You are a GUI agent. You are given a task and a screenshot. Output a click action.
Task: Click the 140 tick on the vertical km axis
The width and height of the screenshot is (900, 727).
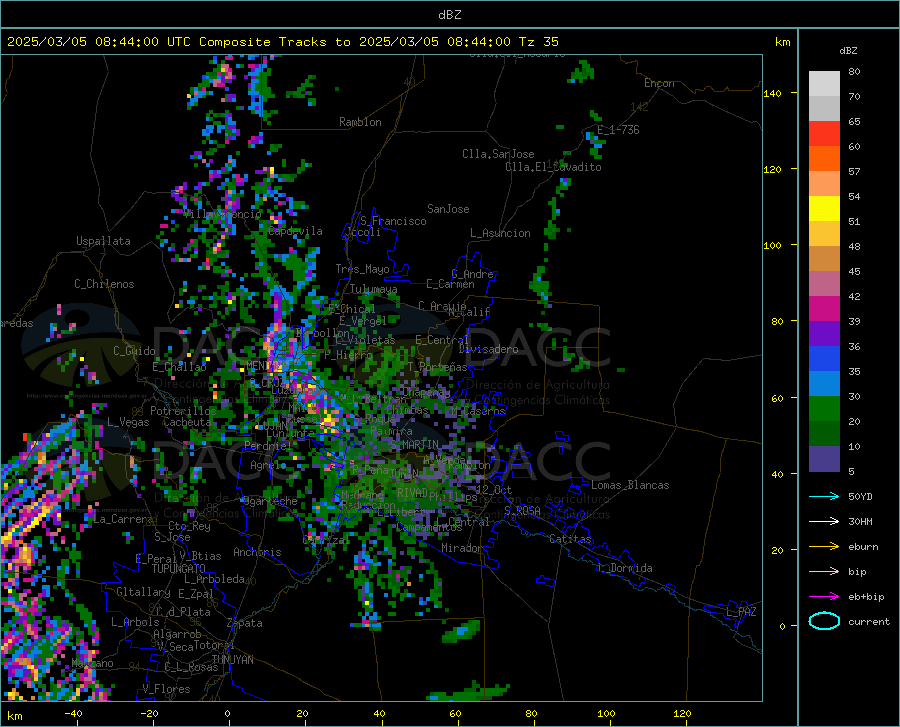772,94
